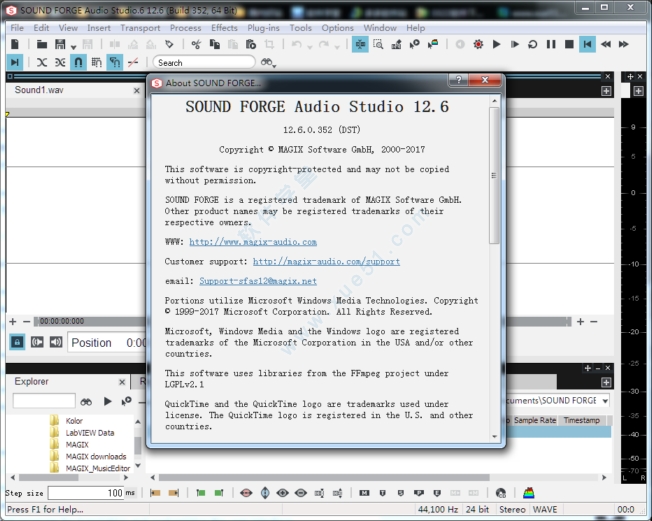The image size is (652, 521).
Task: Select the LabVIEW Data folder
Action: pos(89,432)
